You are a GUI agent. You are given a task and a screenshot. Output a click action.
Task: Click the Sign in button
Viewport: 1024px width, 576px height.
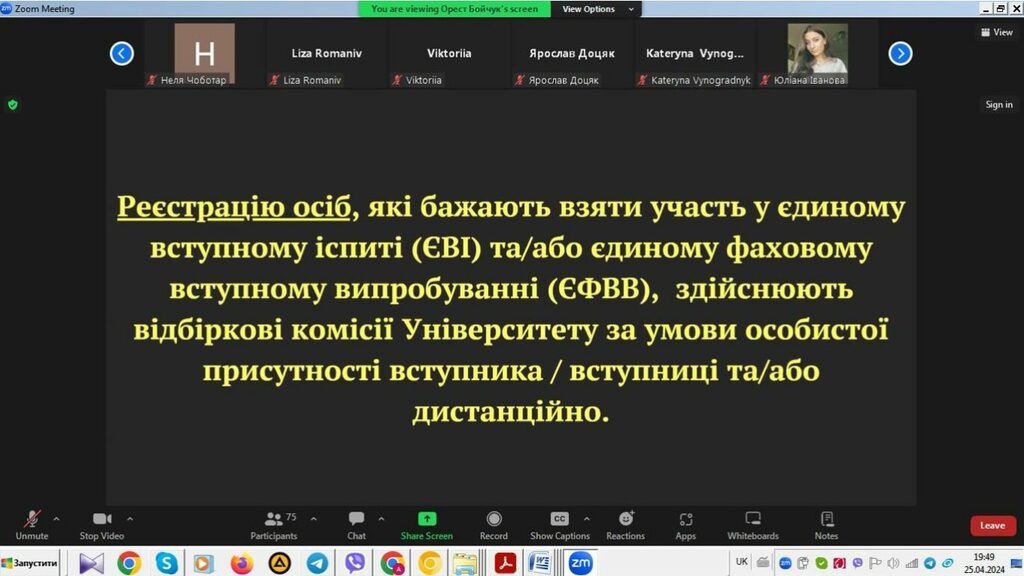(998, 105)
